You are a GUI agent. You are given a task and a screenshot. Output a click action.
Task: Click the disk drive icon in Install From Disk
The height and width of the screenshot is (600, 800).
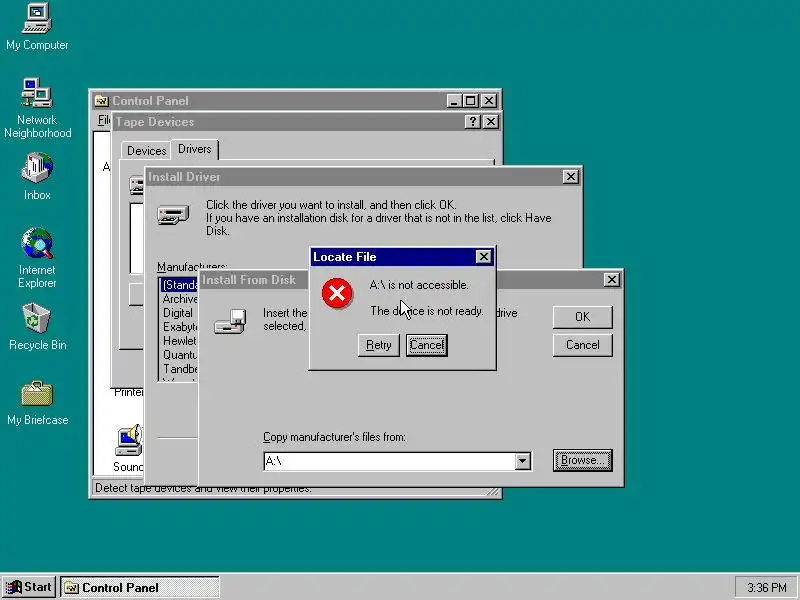pos(230,321)
